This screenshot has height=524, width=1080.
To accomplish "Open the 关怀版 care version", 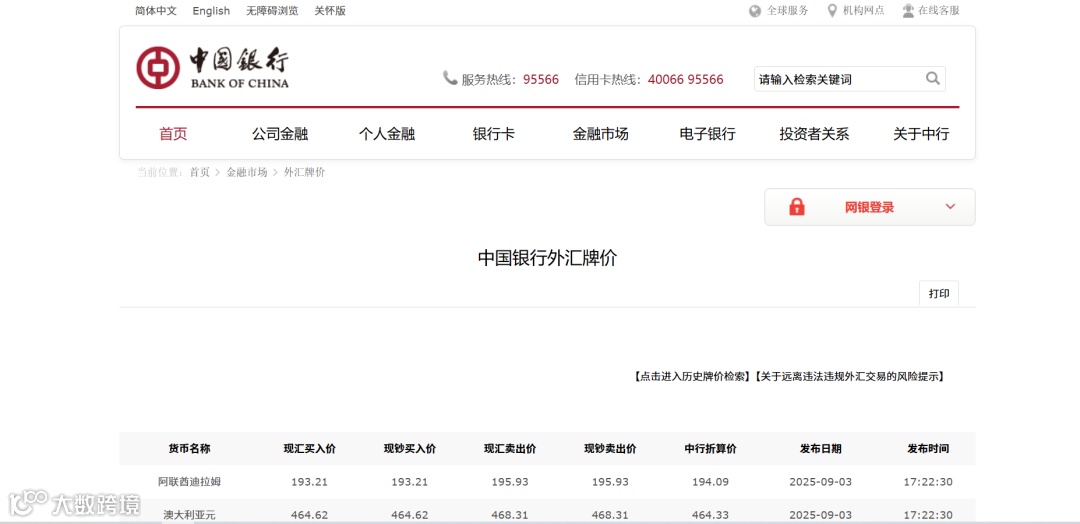I will coord(330,11).
